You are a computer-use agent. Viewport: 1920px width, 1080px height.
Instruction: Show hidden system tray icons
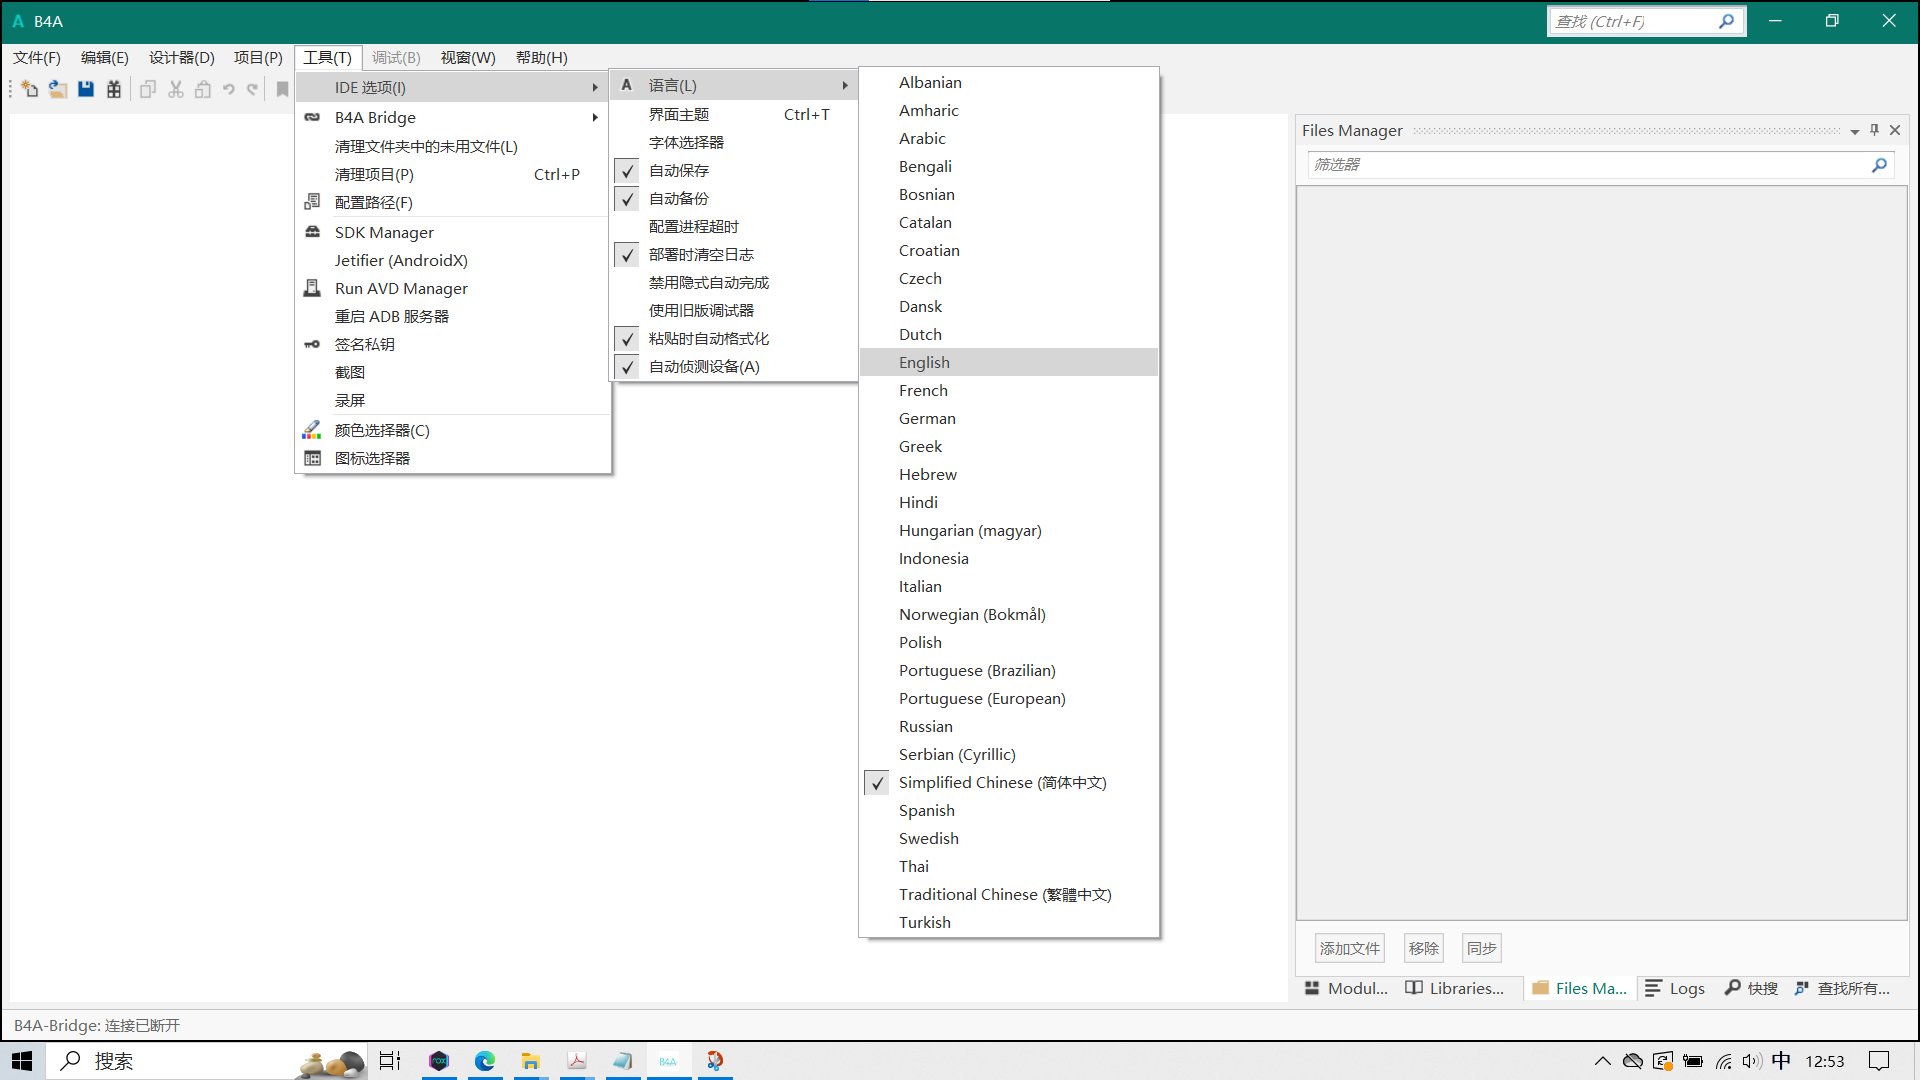[x=1603, y=1061]
